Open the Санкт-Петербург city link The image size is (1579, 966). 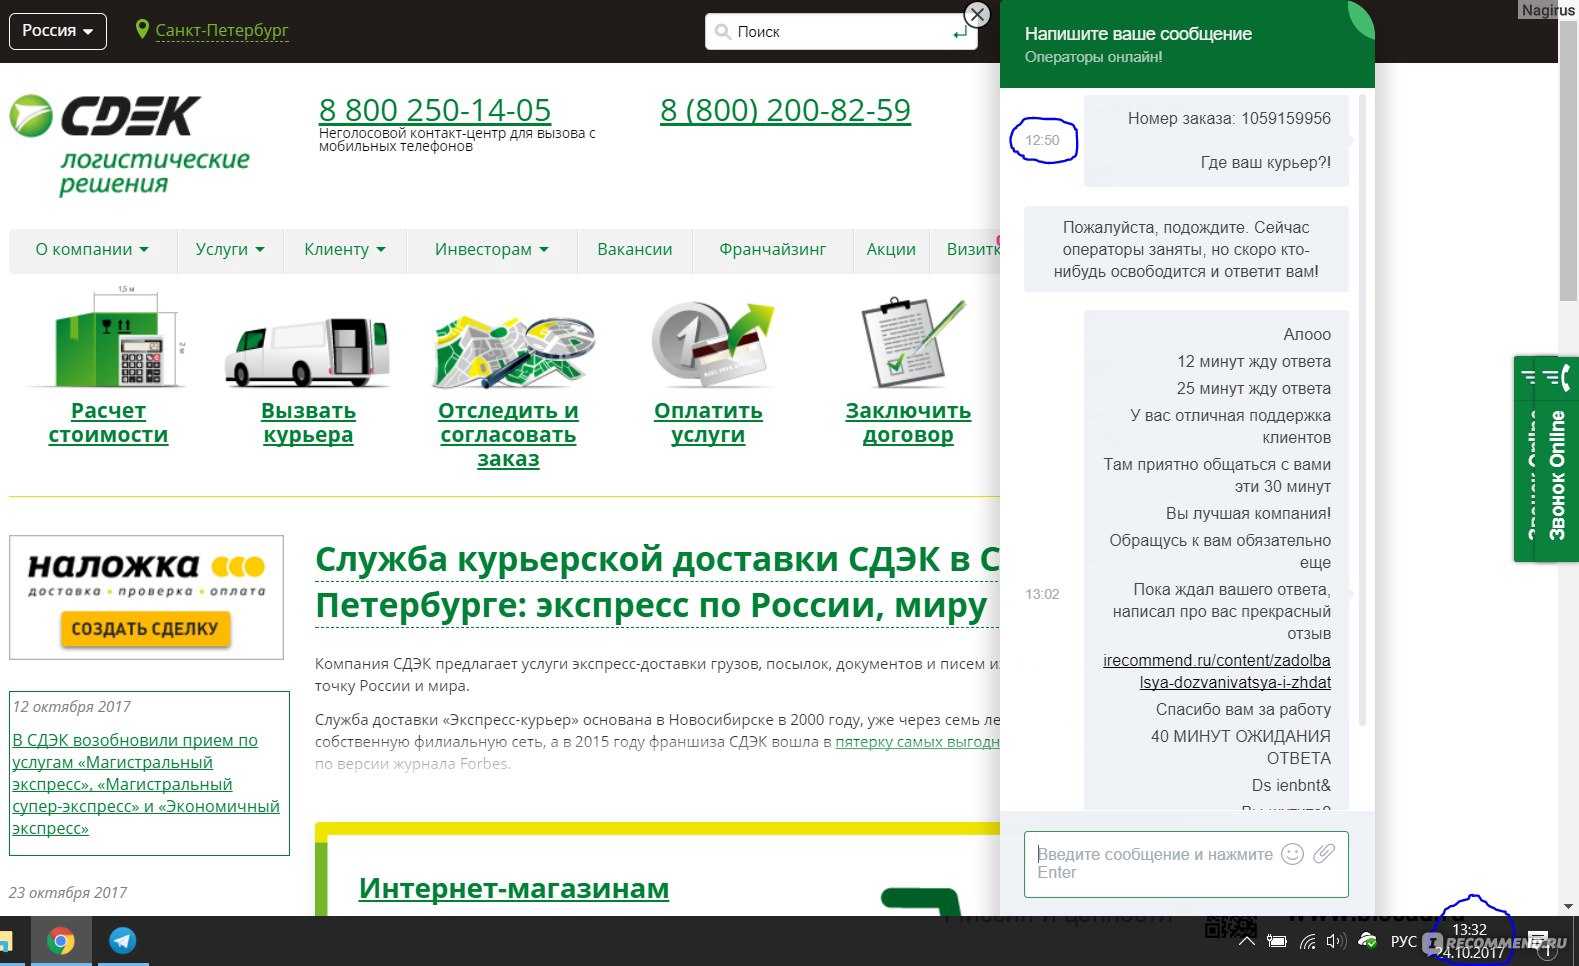(x=222, y=31)
